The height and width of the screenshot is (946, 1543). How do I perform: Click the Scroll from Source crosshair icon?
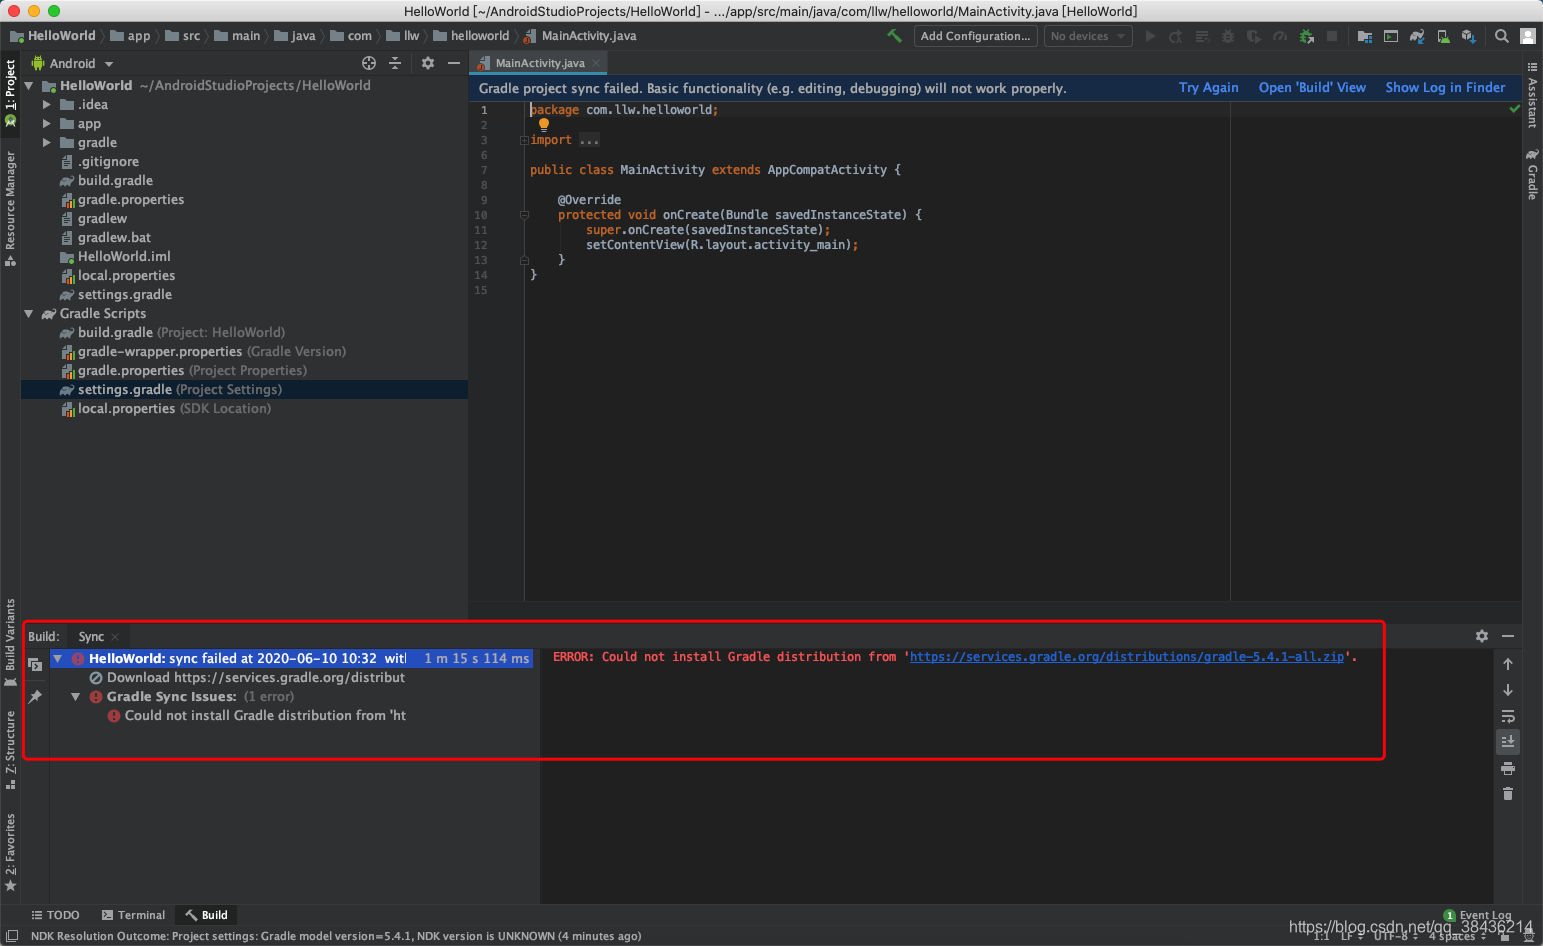click(369, 63)
